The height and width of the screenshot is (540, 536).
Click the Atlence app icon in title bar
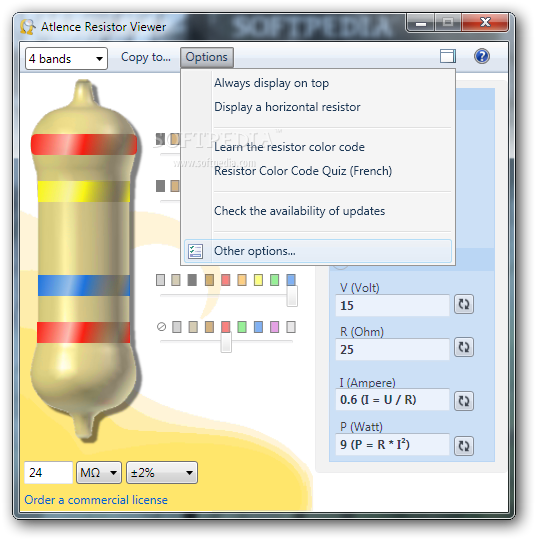(28, 27)
